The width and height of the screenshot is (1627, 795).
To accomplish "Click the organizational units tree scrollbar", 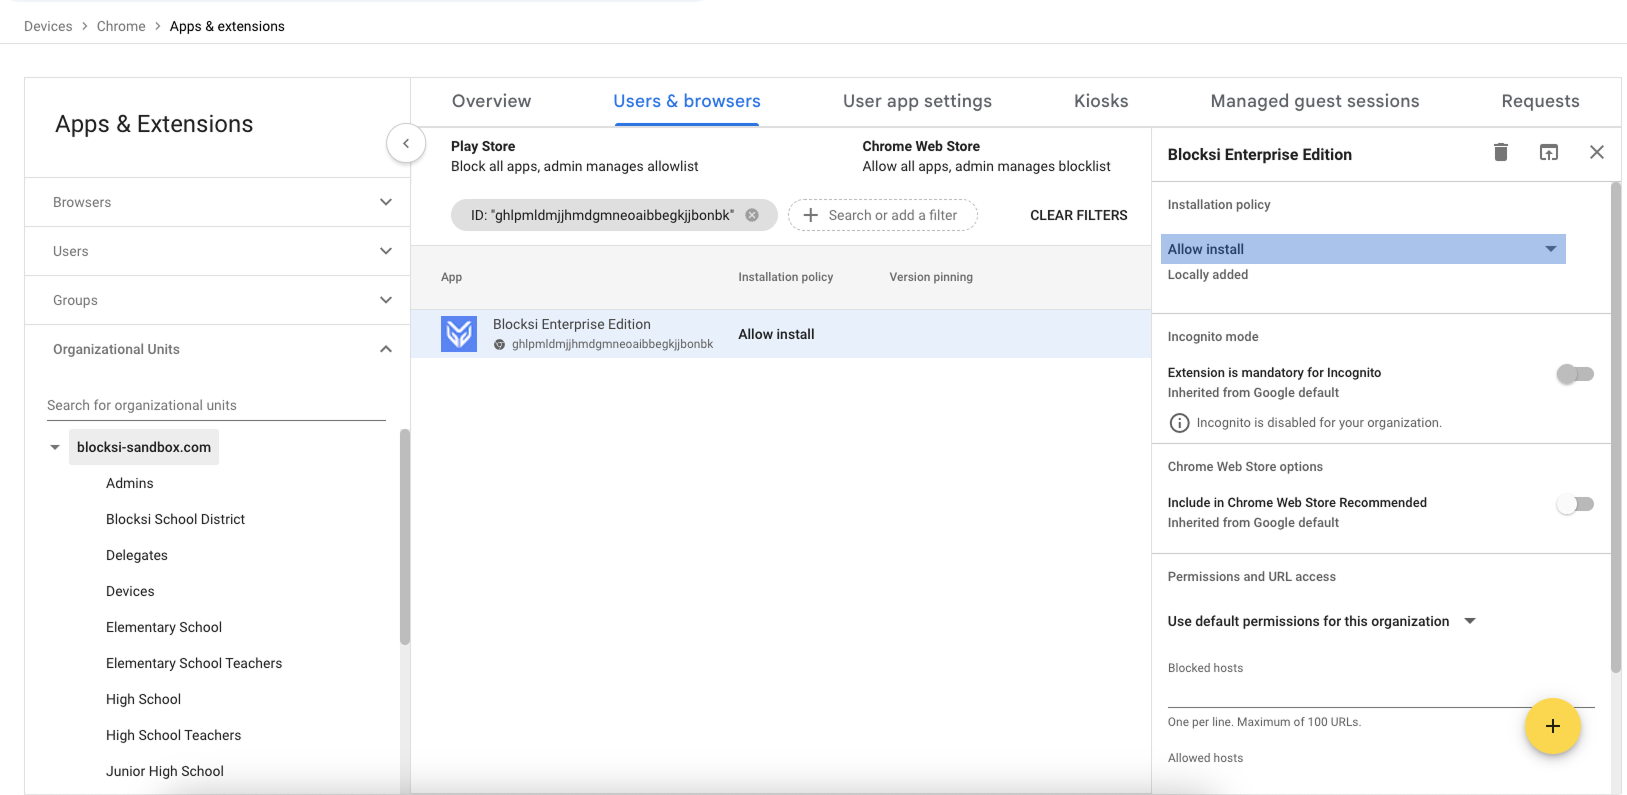I will pos(404,537).
